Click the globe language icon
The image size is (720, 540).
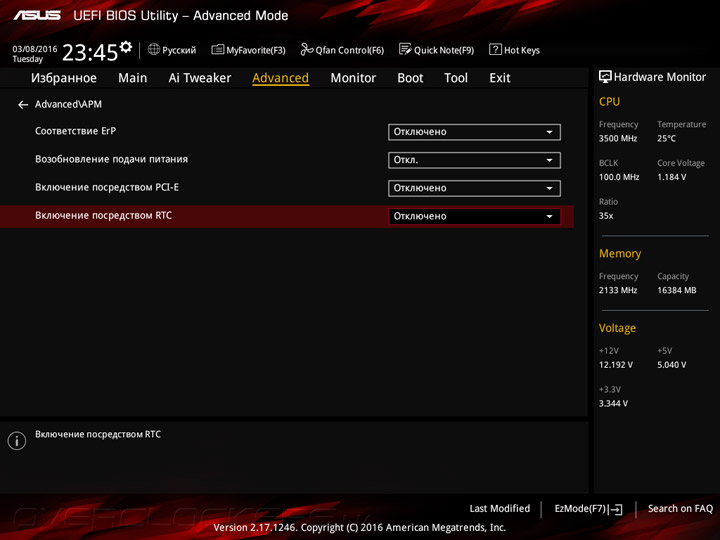point(154,49)
